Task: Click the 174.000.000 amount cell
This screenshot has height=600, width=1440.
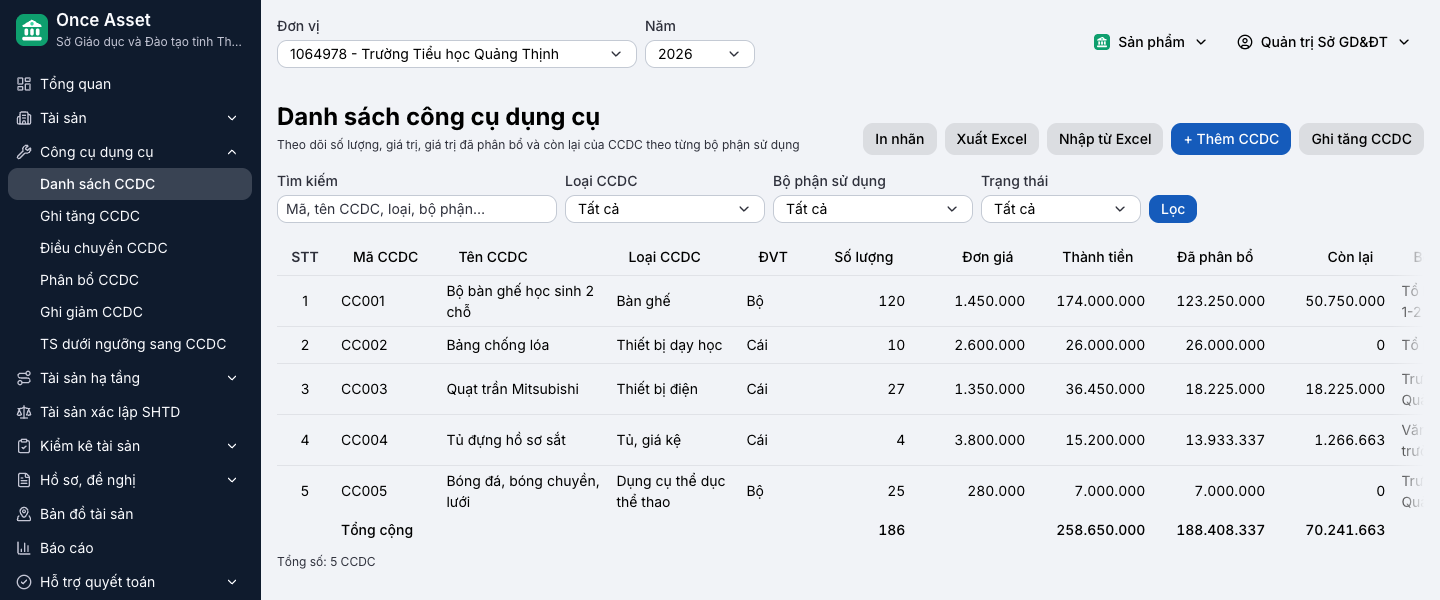Action: tap(1101, 301)
